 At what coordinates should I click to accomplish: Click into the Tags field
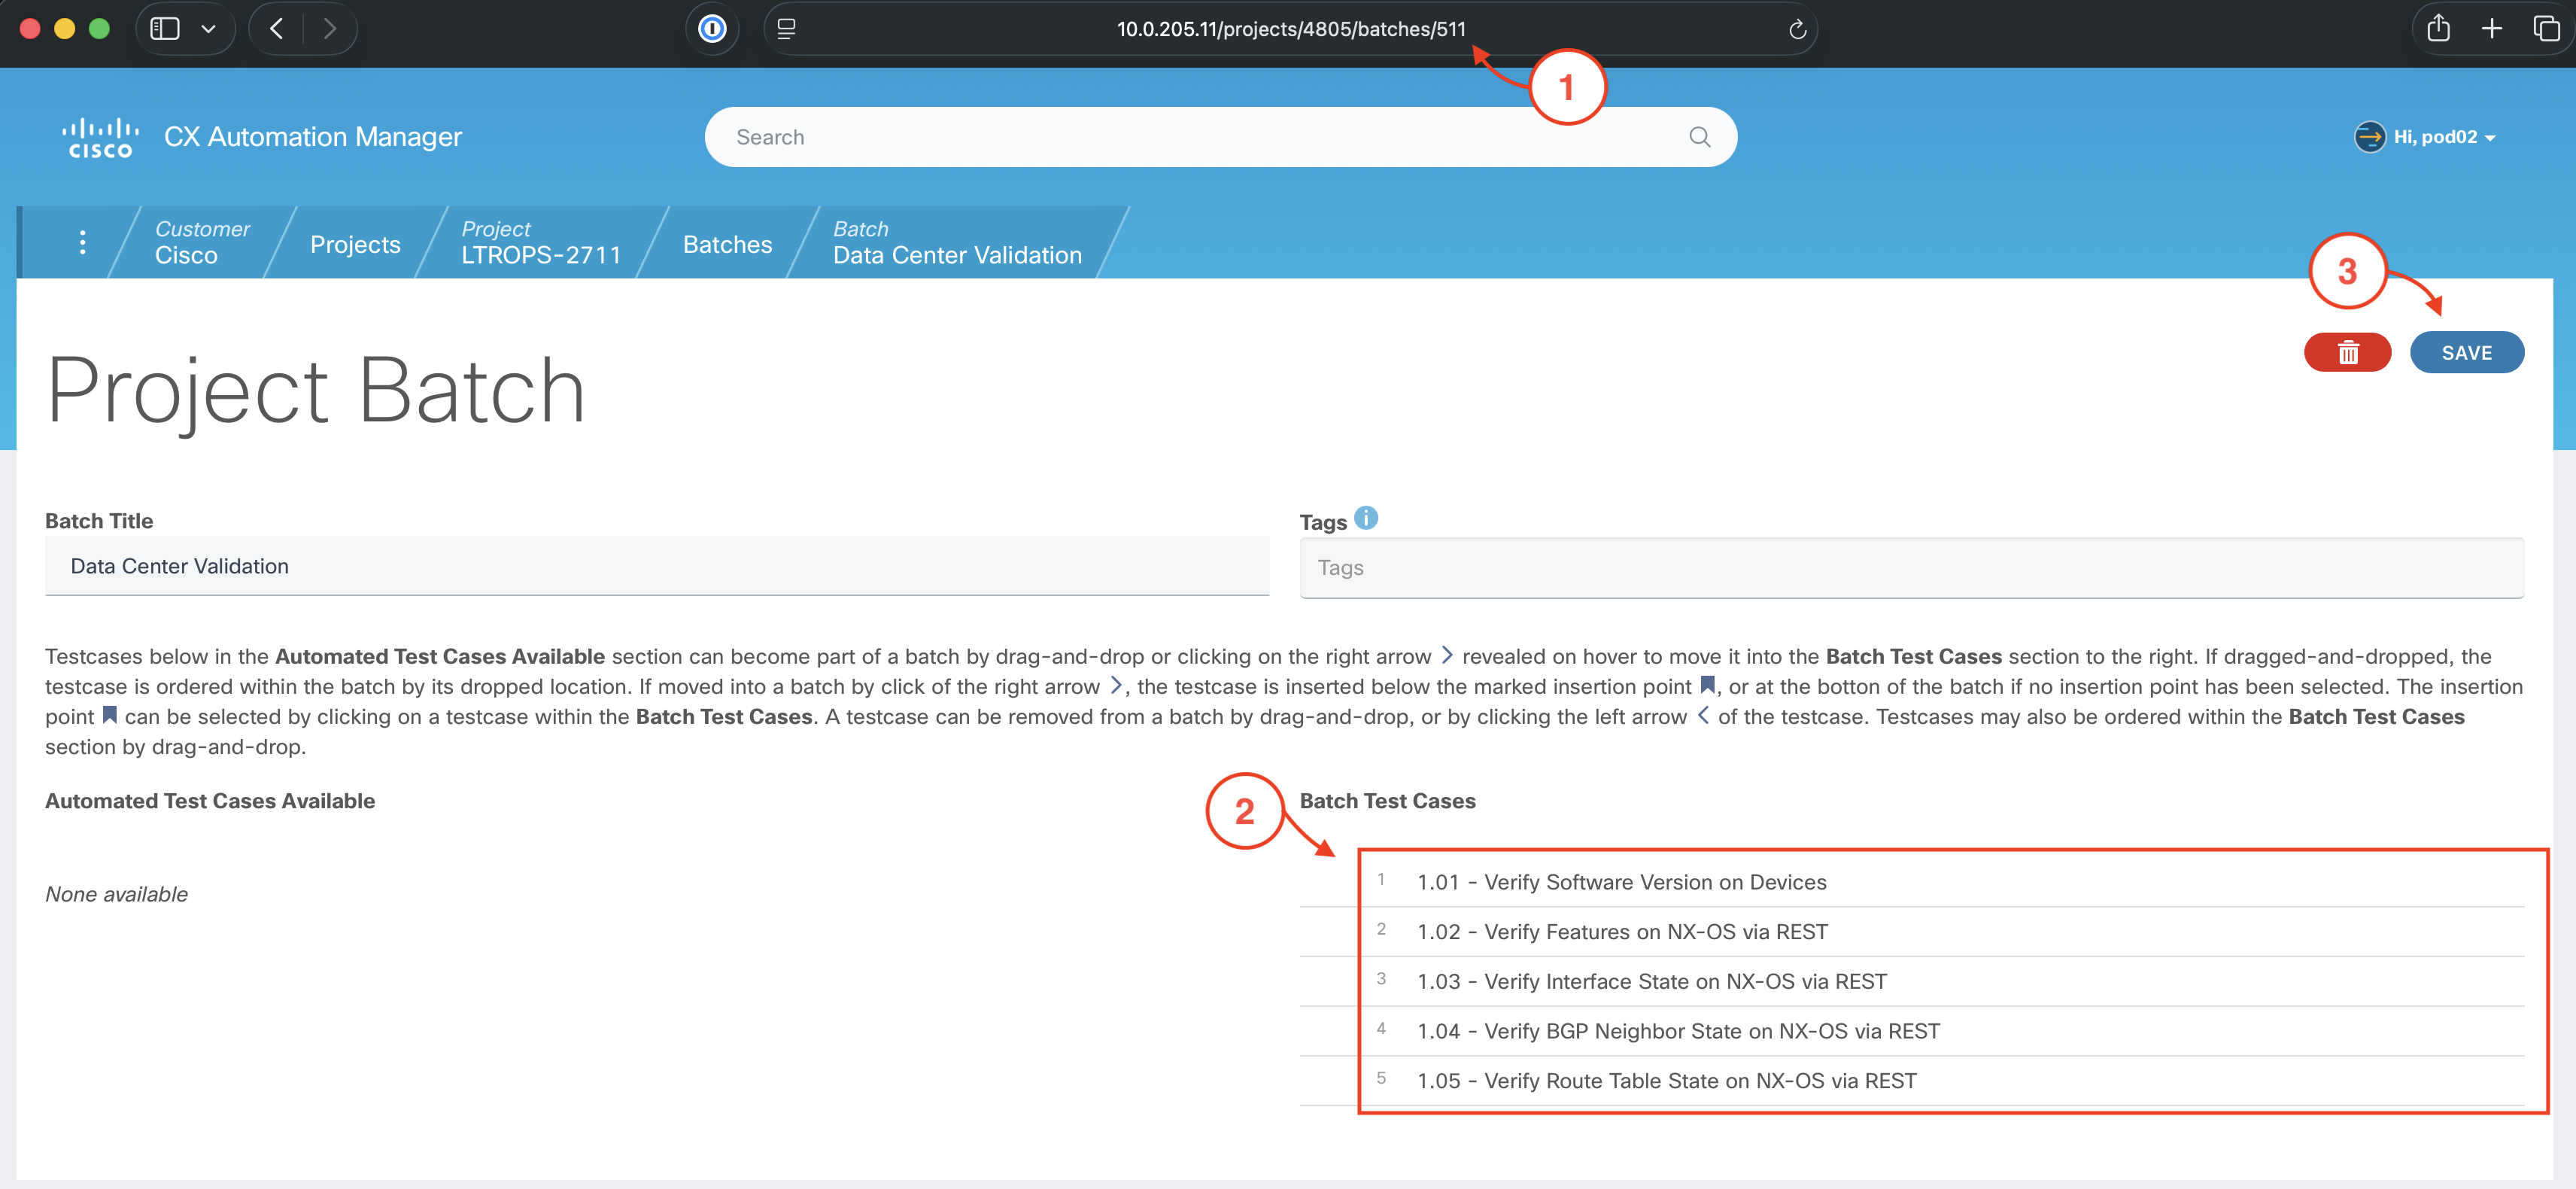1910,568
